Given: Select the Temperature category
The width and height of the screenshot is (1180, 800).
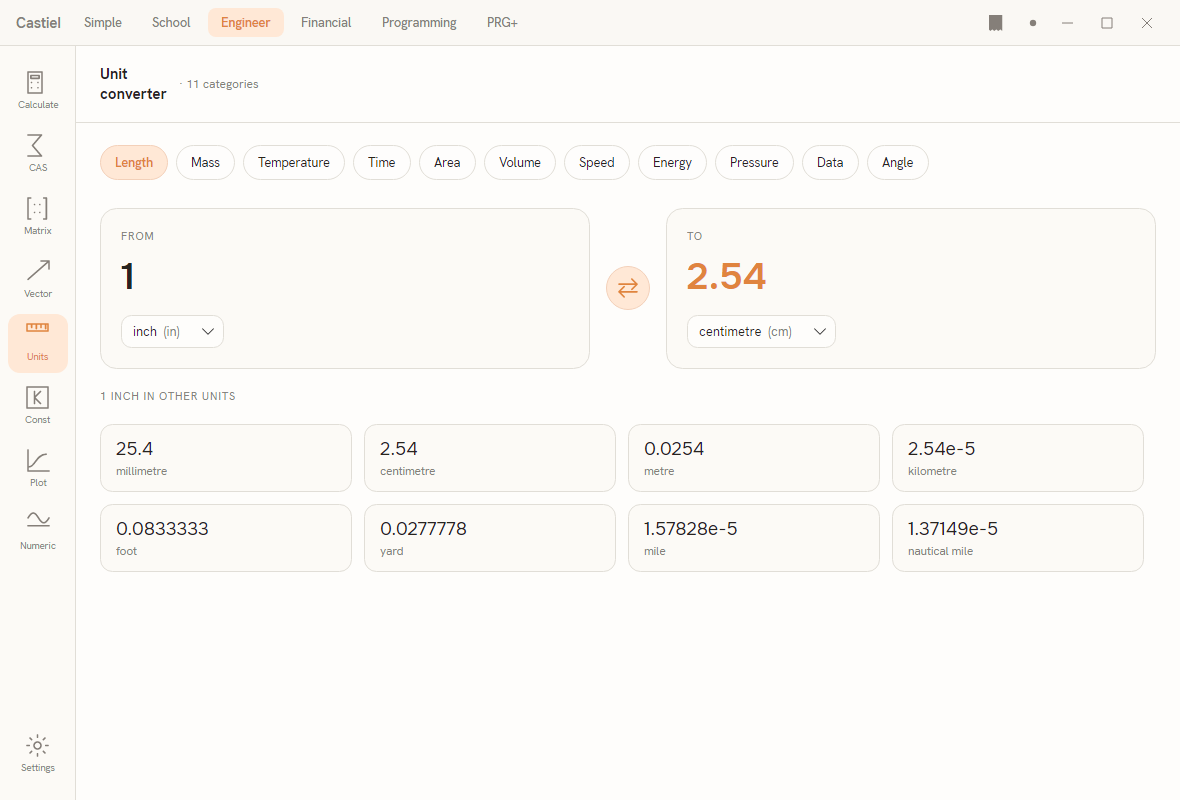Looking at the screenshot, I should pos(293,163).
